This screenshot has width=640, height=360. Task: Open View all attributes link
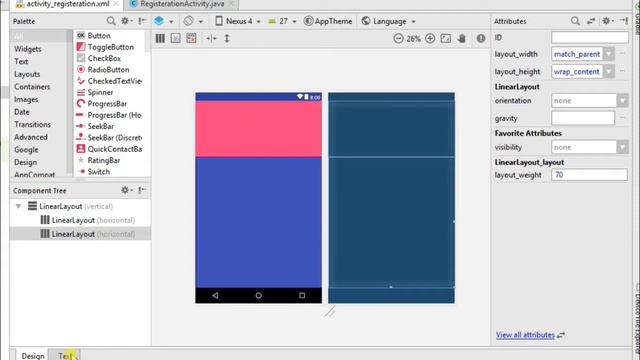point(525,335)
